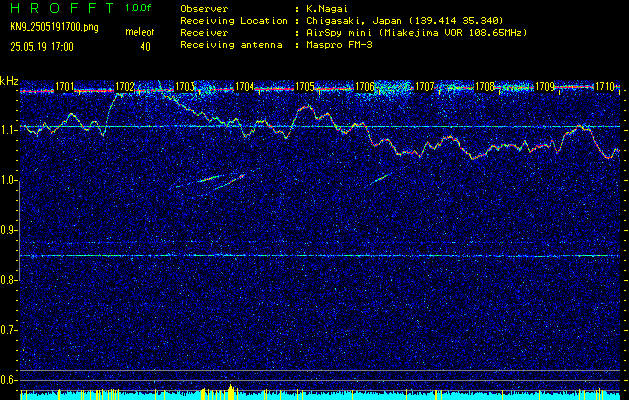Screen dimensions: 629x400
Task: Click the version number 1.00f
Action: 138,8
